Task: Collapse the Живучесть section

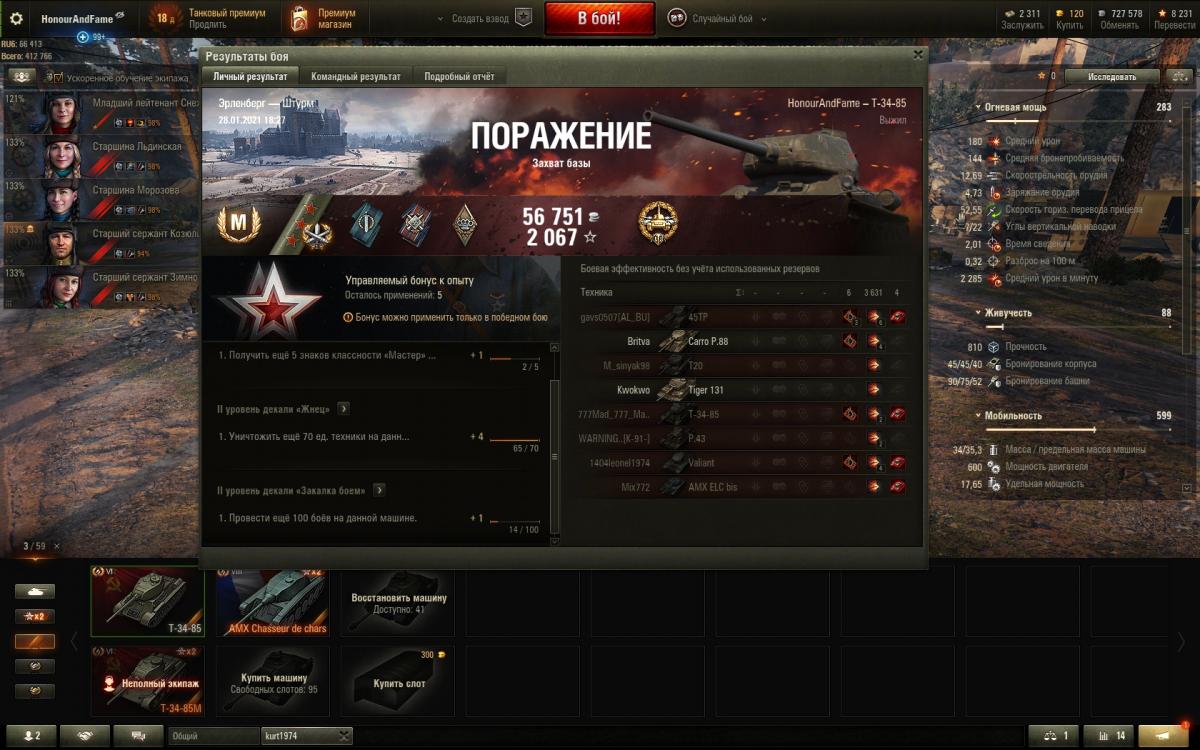Action: pyautogui.click(x=977, y=313)
